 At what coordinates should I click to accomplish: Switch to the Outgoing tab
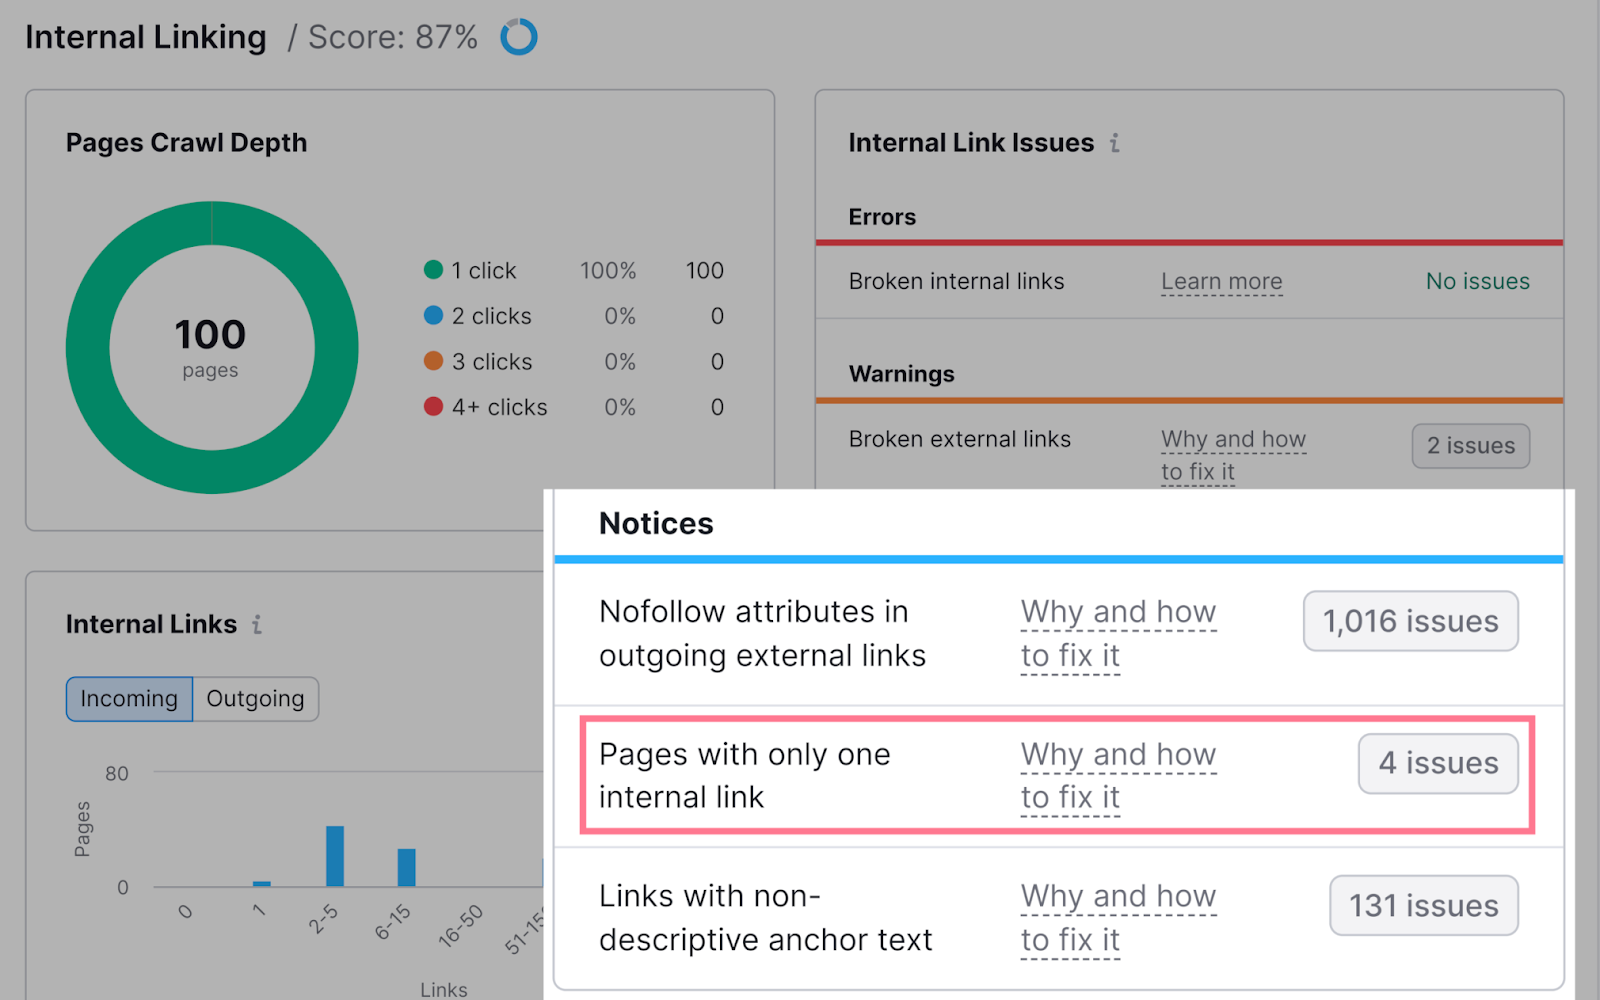255,698
